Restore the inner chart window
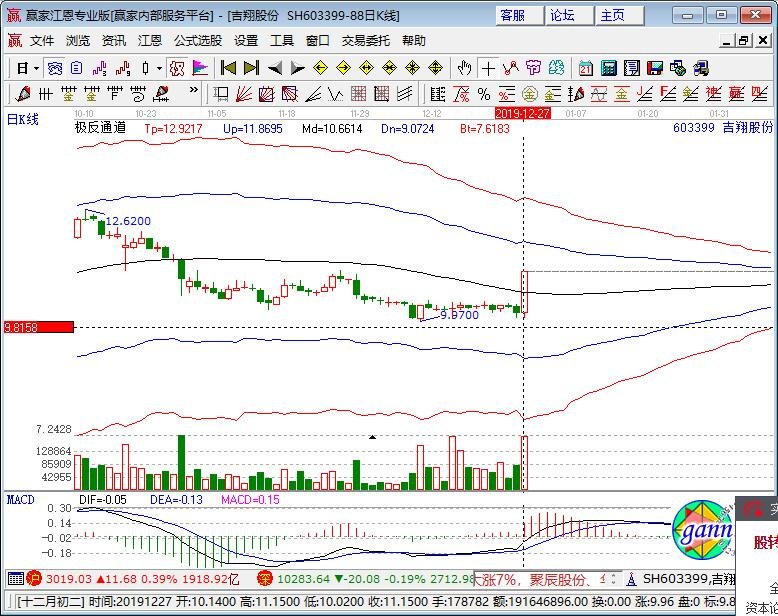The width and height of the screenshot is (778, 616). pos(744,41)
